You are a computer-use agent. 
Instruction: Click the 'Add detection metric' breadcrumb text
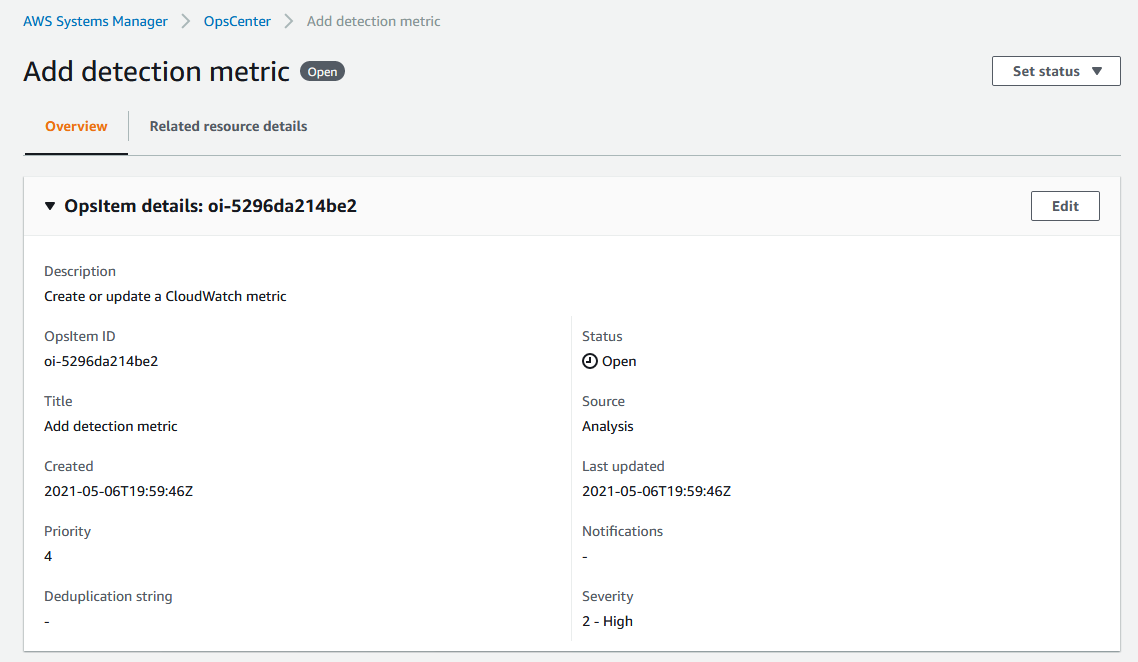tap(373, 21)
